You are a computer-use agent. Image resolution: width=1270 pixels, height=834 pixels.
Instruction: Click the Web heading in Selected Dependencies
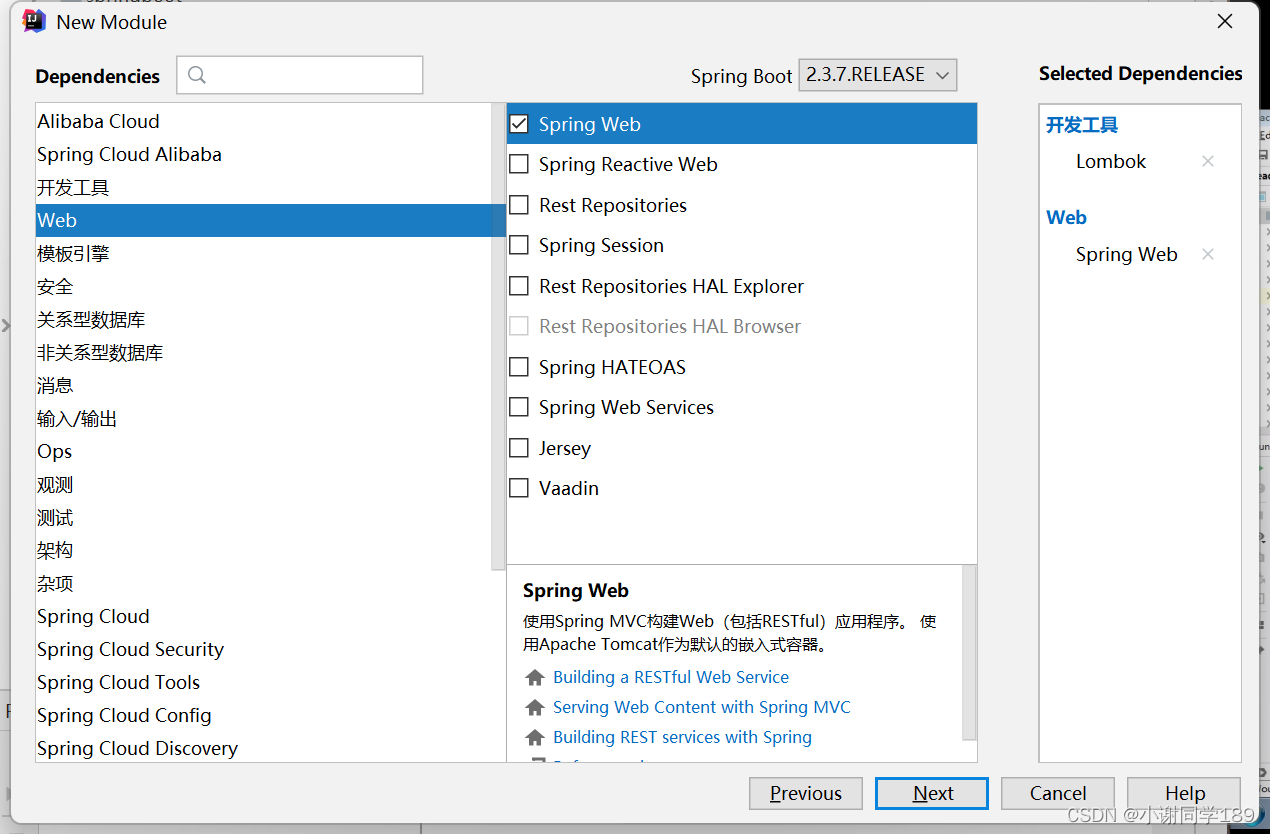tap(1066, 217)
